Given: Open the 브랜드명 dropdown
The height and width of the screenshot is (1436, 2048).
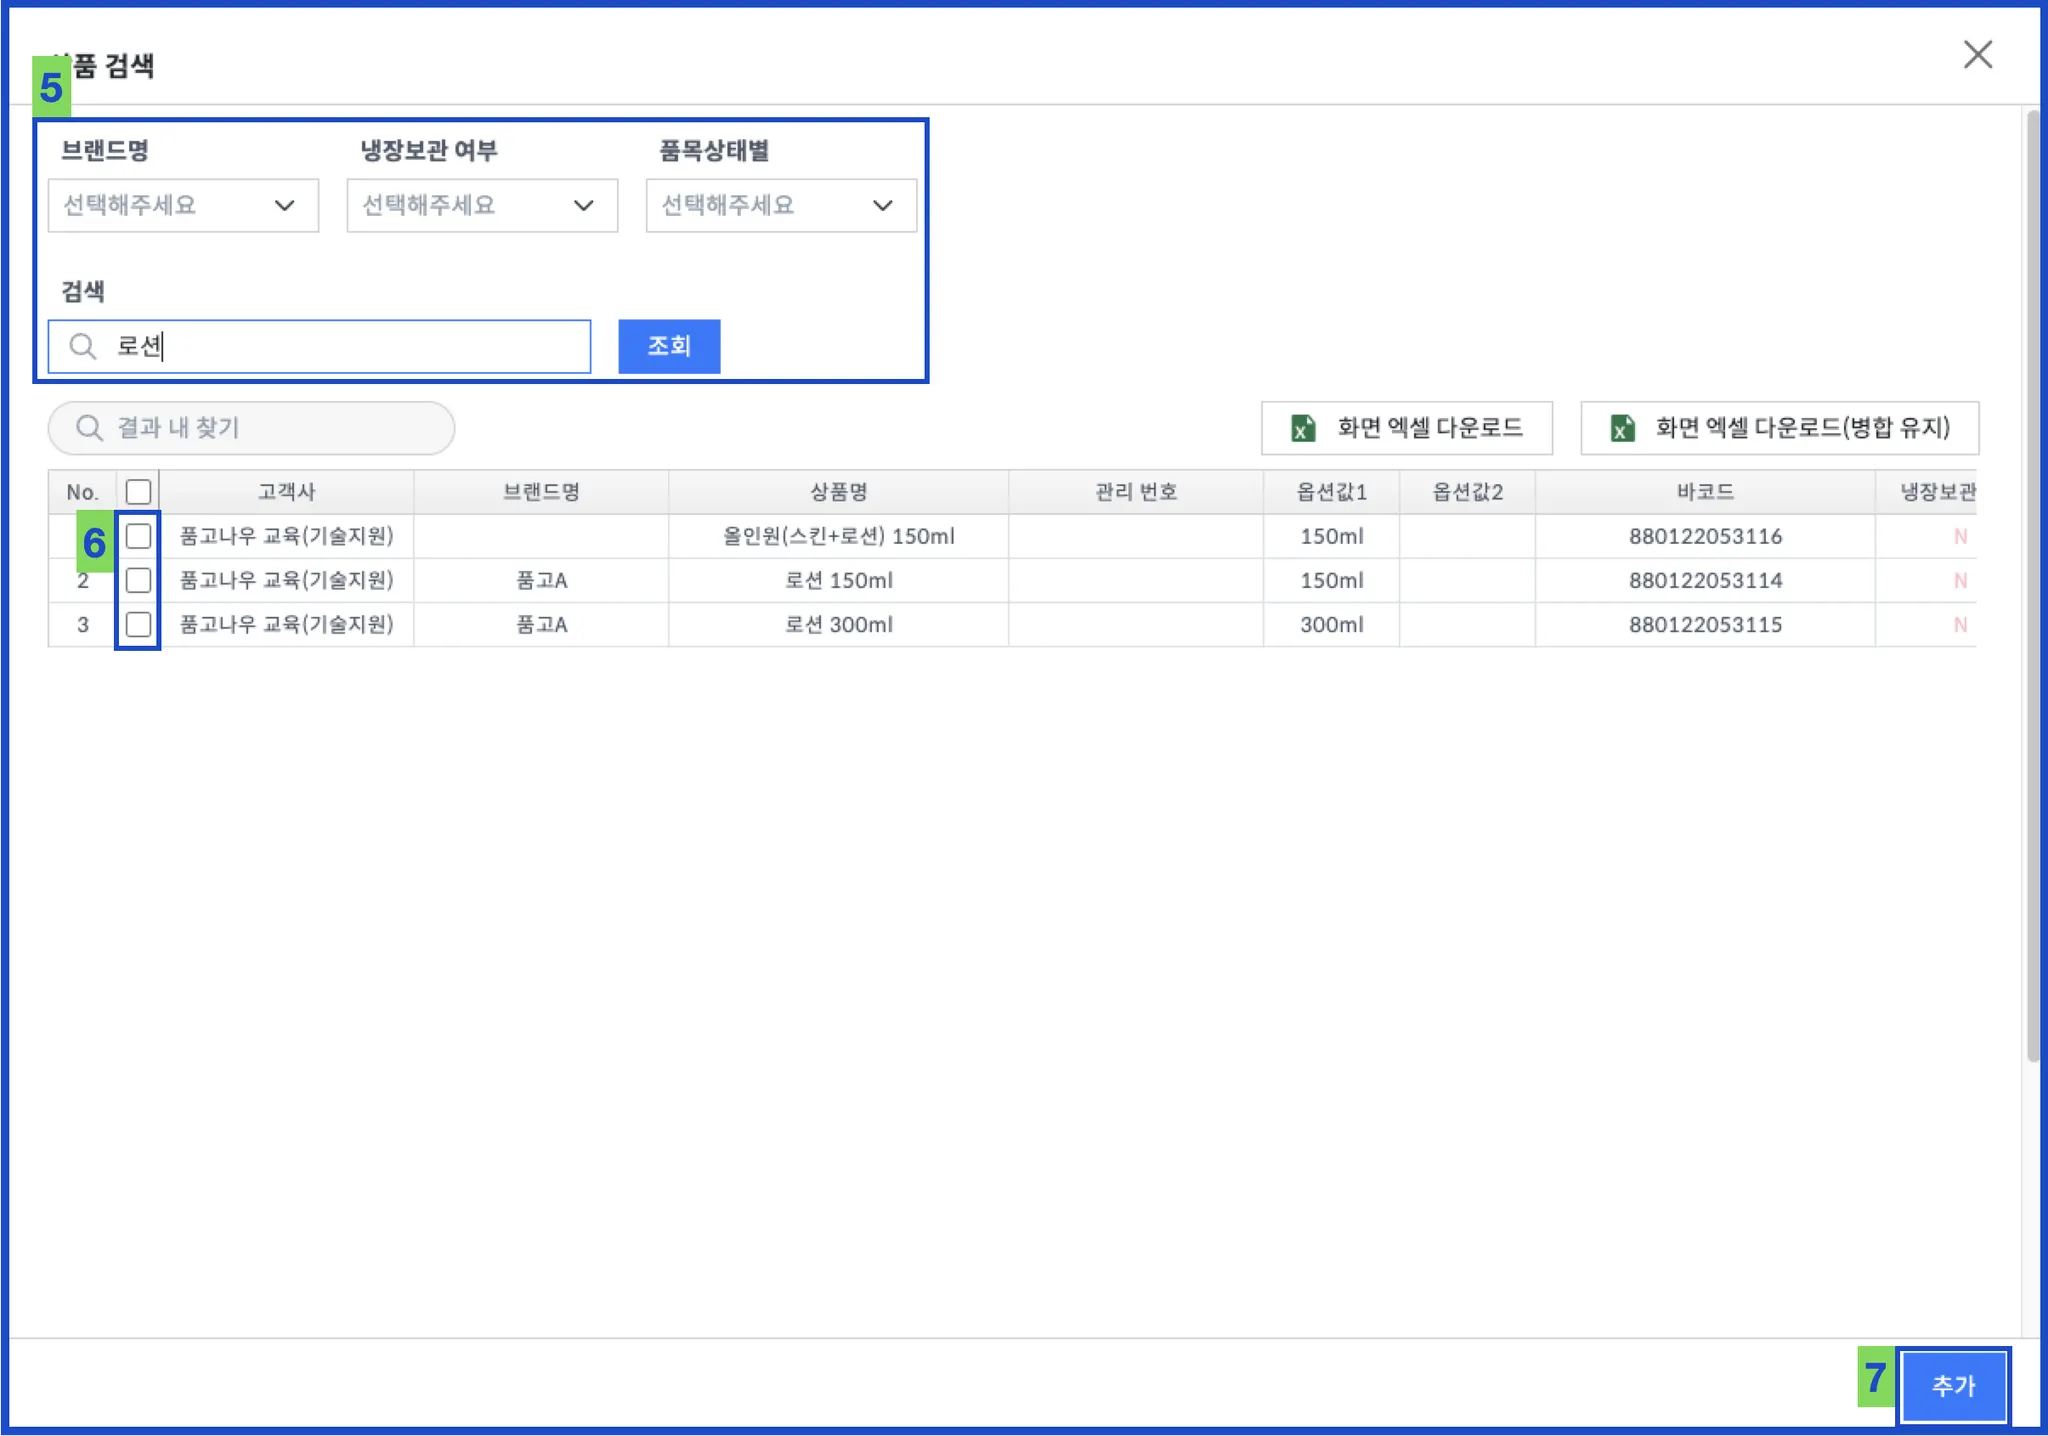Looking at the screenshot, I should tap(183, 205).
